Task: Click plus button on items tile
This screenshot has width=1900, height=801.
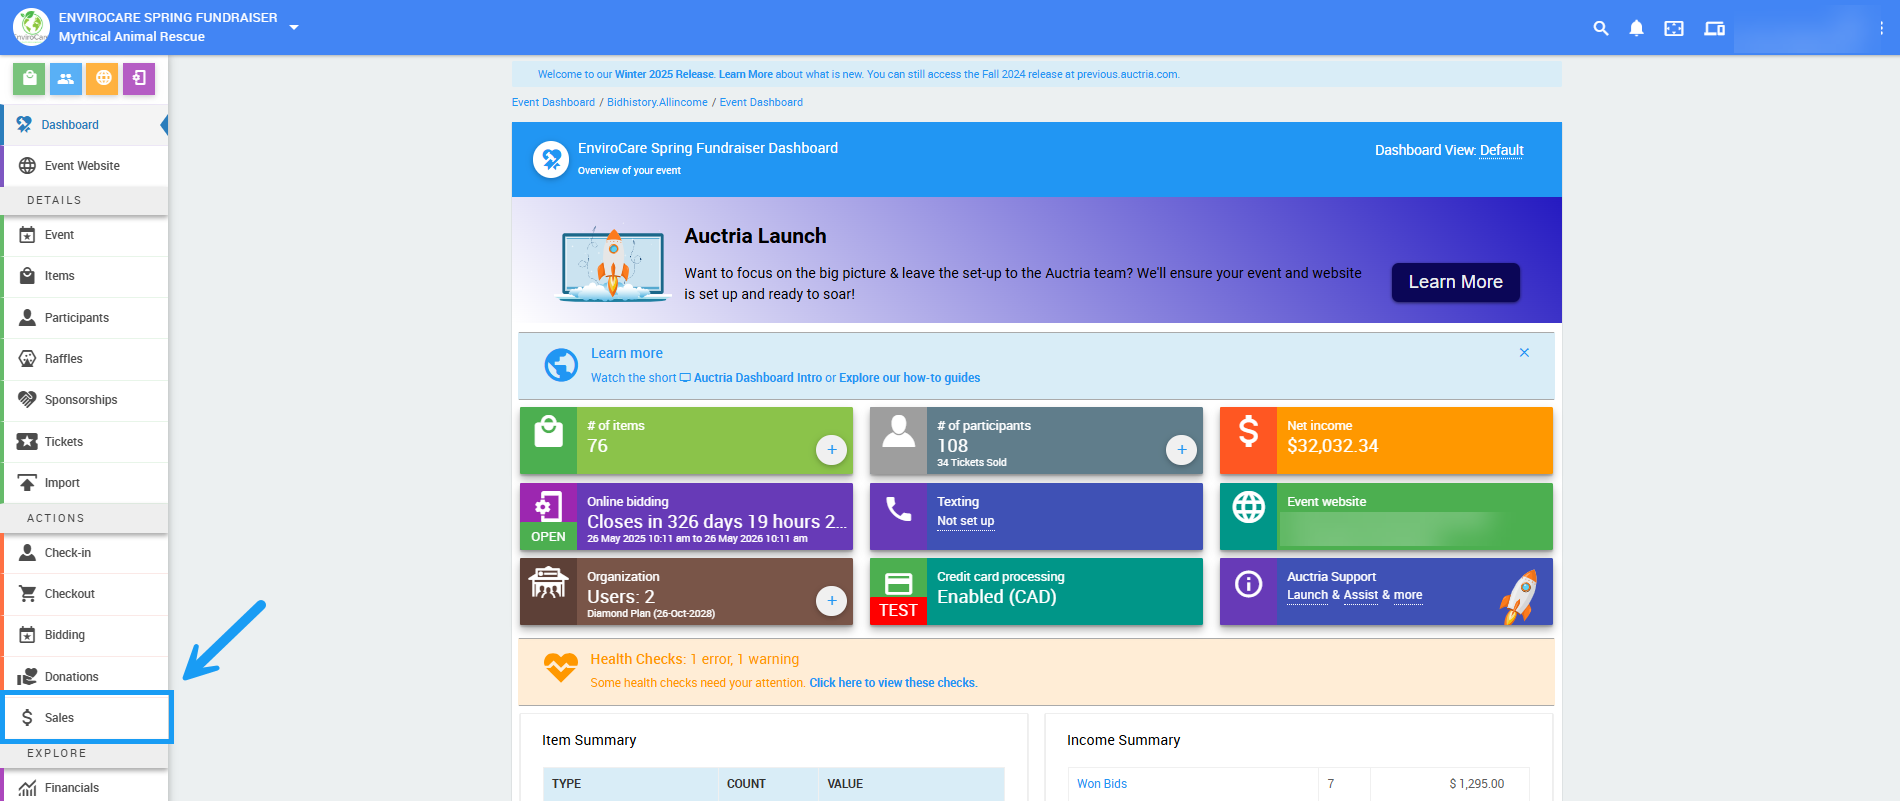Action: (x=831, y=450)
